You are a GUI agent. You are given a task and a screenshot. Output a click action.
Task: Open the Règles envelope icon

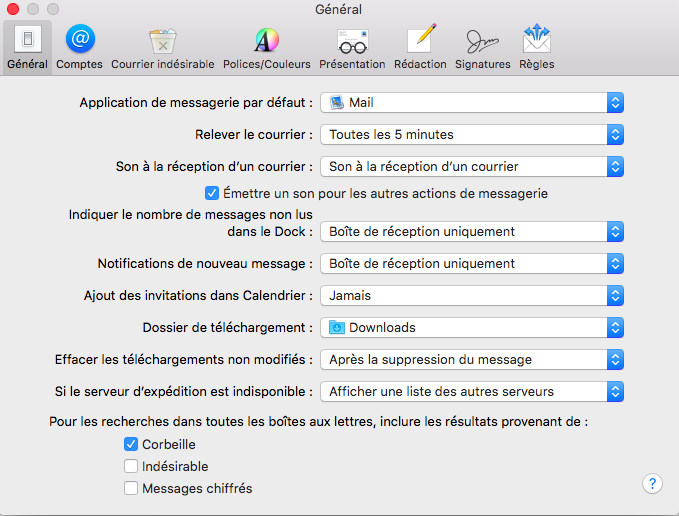tap(537, 41)
